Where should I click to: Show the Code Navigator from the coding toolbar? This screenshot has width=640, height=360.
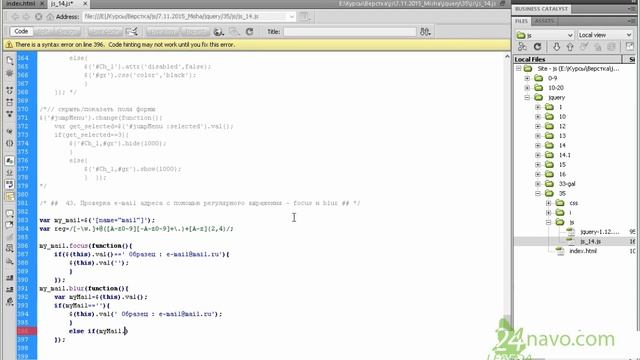pos(10,73)
